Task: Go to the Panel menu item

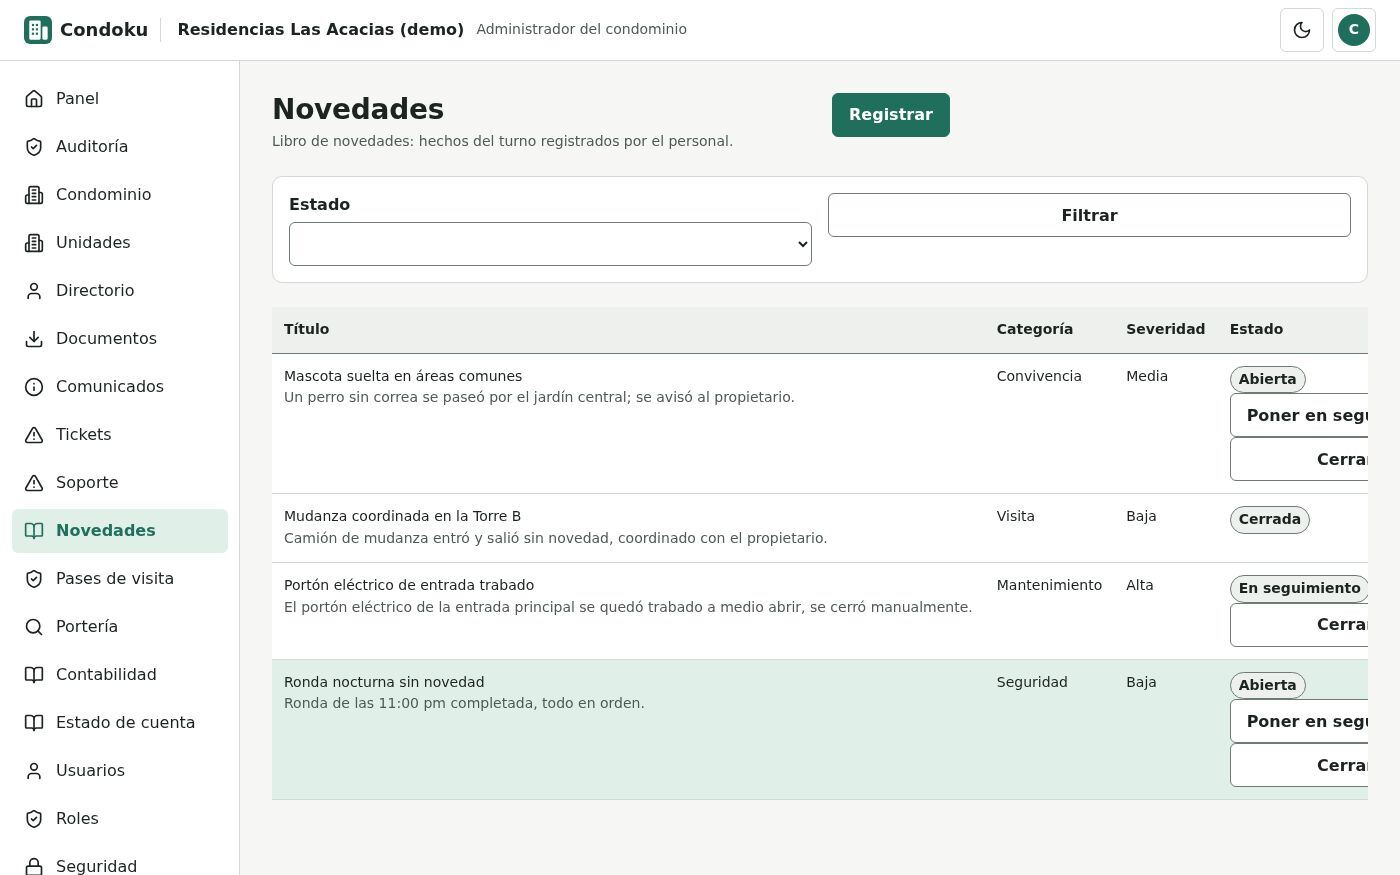Action: (120, 98)
